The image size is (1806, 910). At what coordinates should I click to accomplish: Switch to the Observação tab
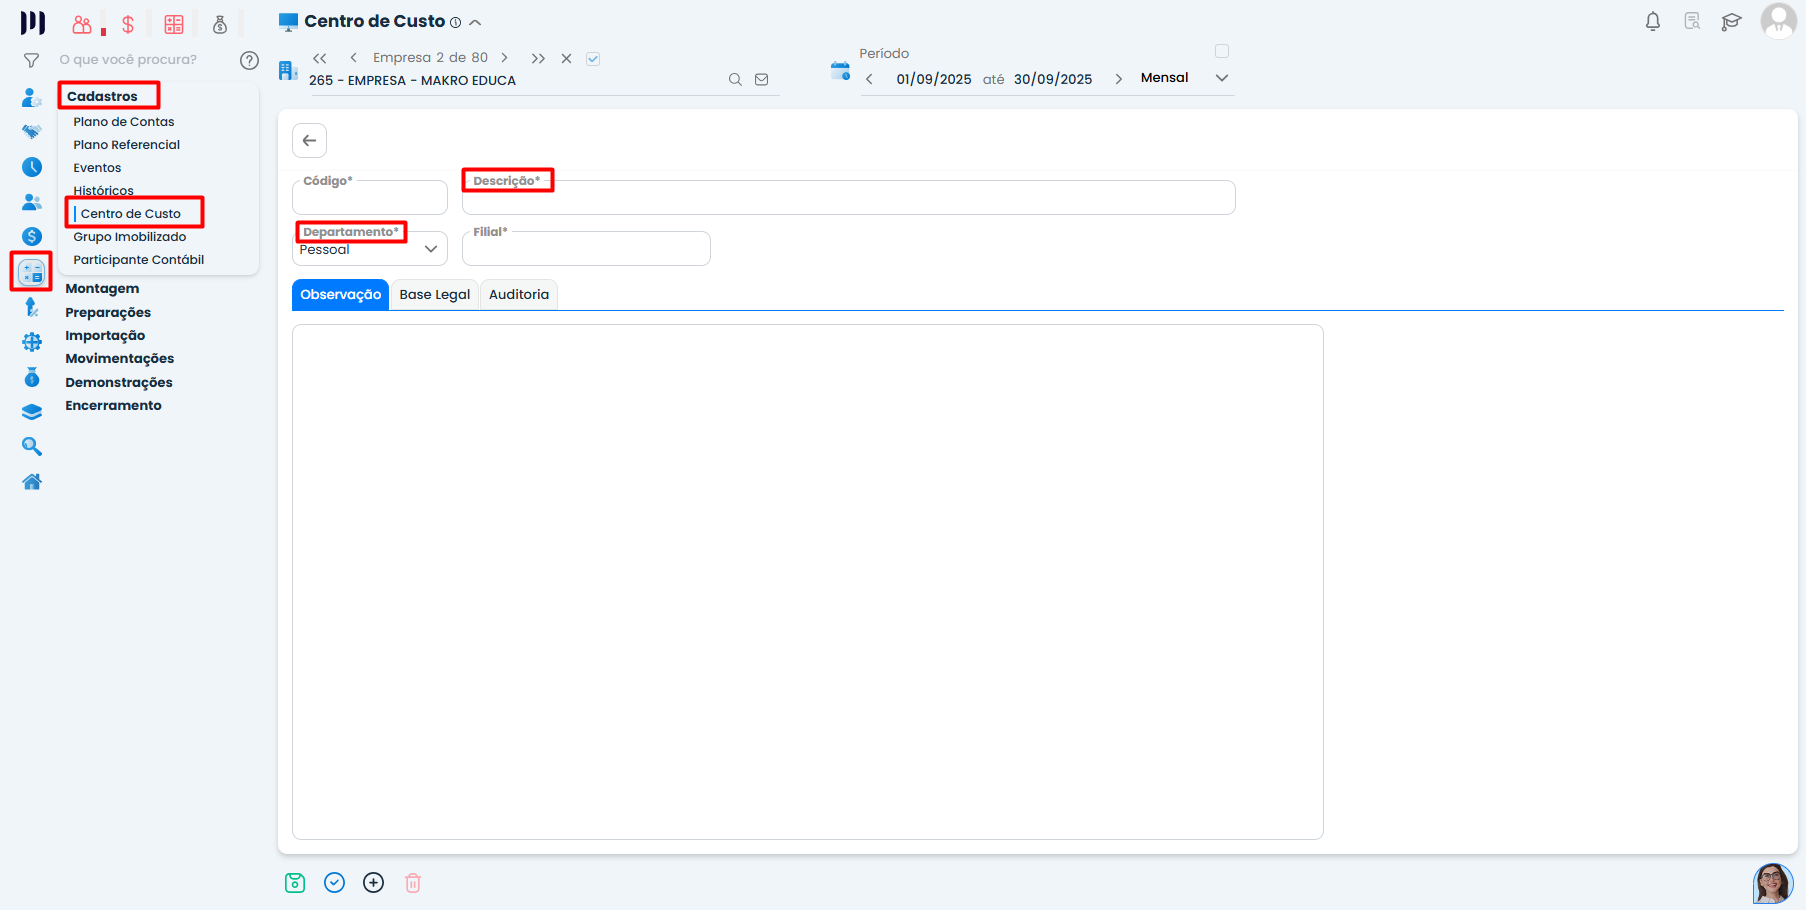point(340,295)
